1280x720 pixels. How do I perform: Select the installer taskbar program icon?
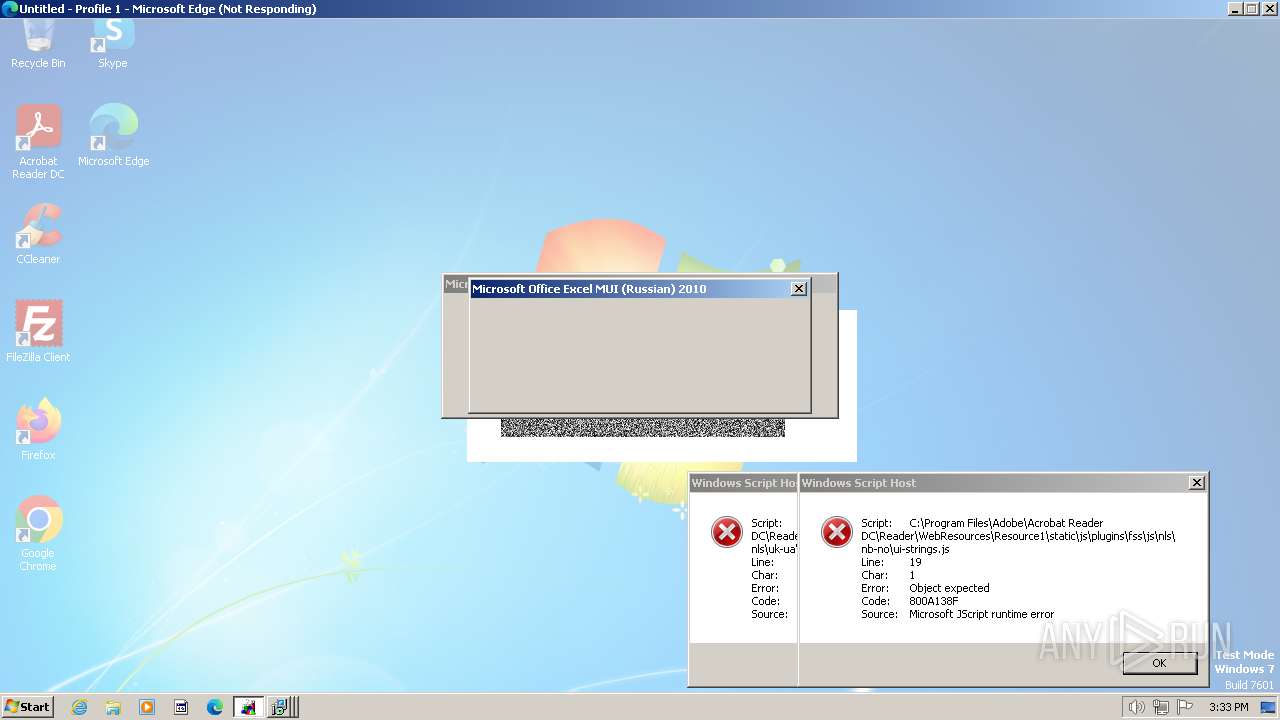click(x=279, y=707)
